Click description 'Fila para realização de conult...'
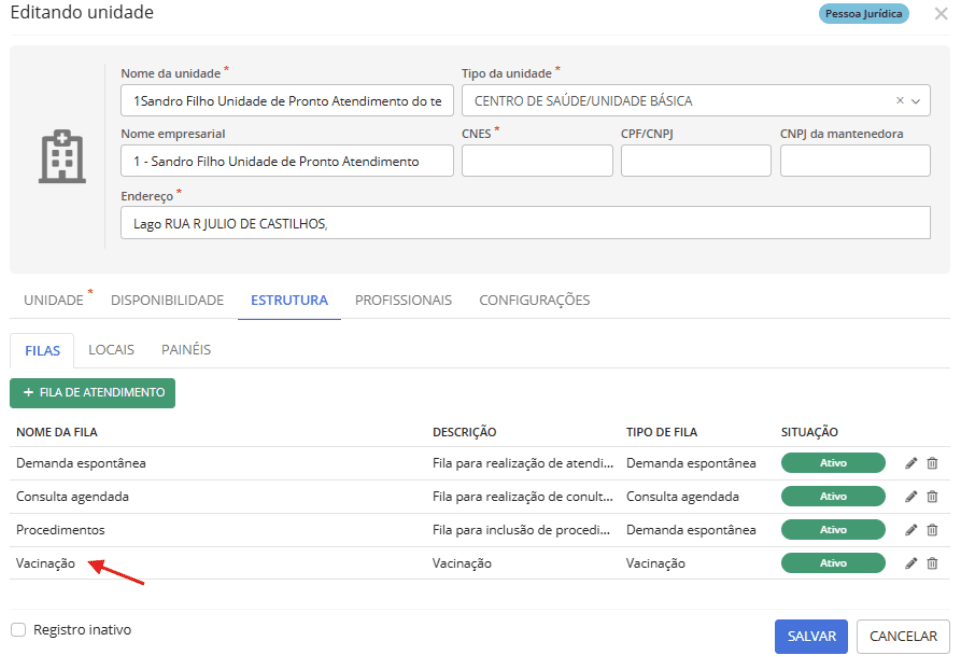This screenshot has height=657, width=958. click(x=523, y=496)
